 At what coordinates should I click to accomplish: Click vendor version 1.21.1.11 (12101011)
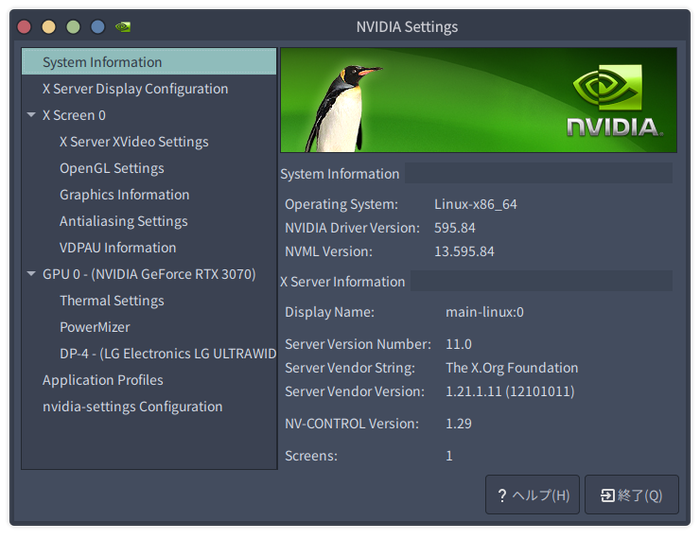point(510,391)
